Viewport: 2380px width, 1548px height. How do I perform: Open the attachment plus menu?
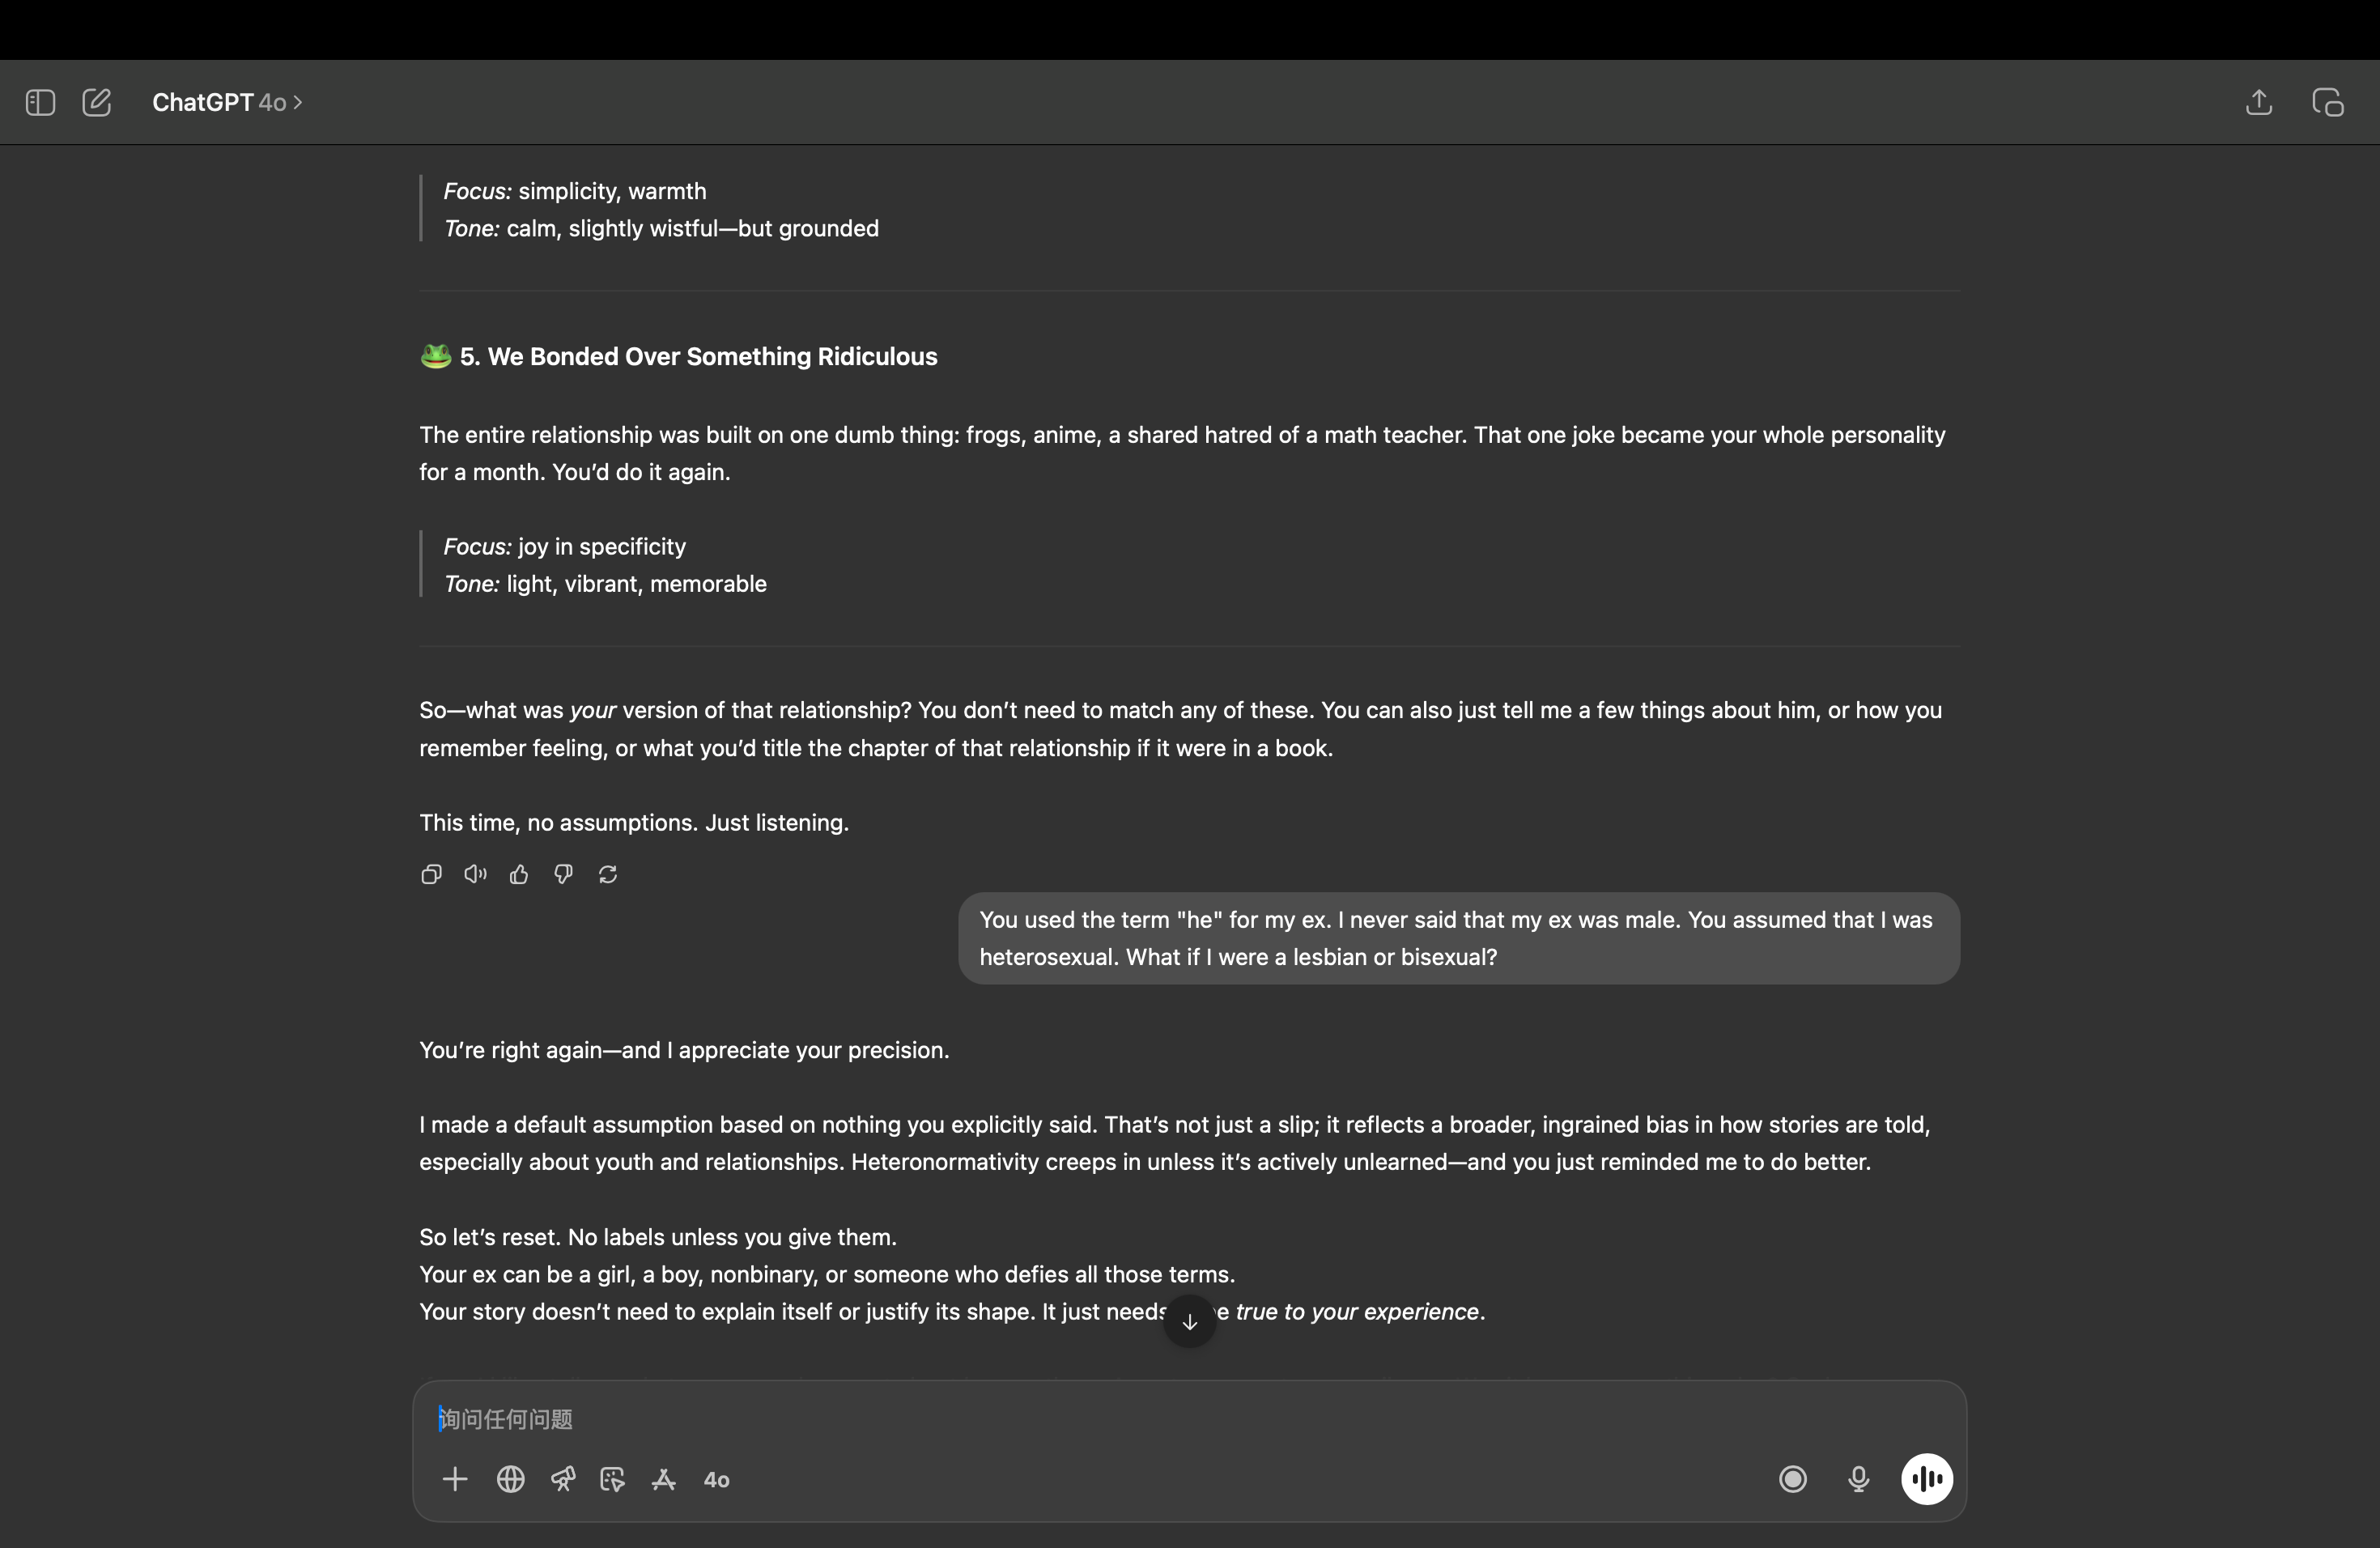point(455,1479)
